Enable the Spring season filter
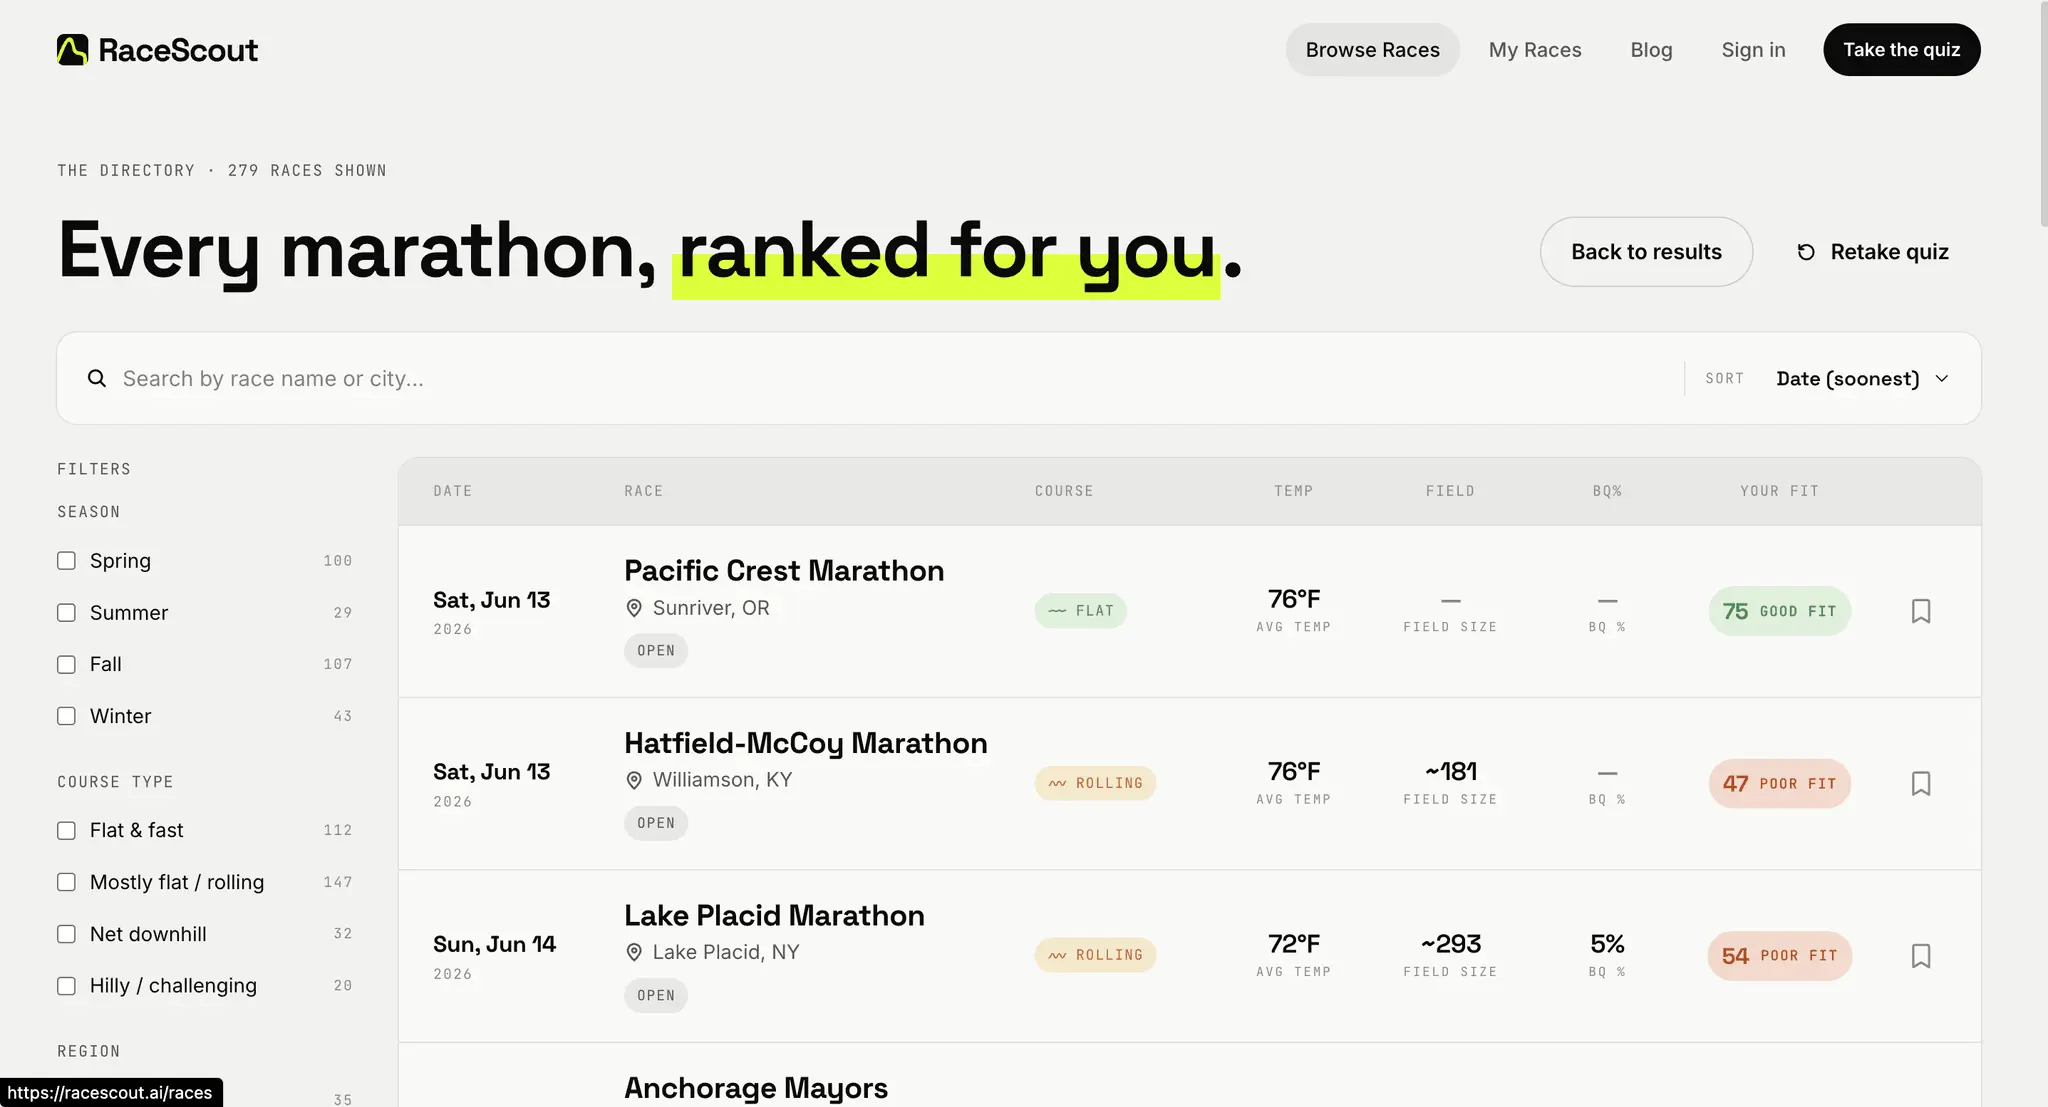The image size is (2048, 1107). pos(66,560)
